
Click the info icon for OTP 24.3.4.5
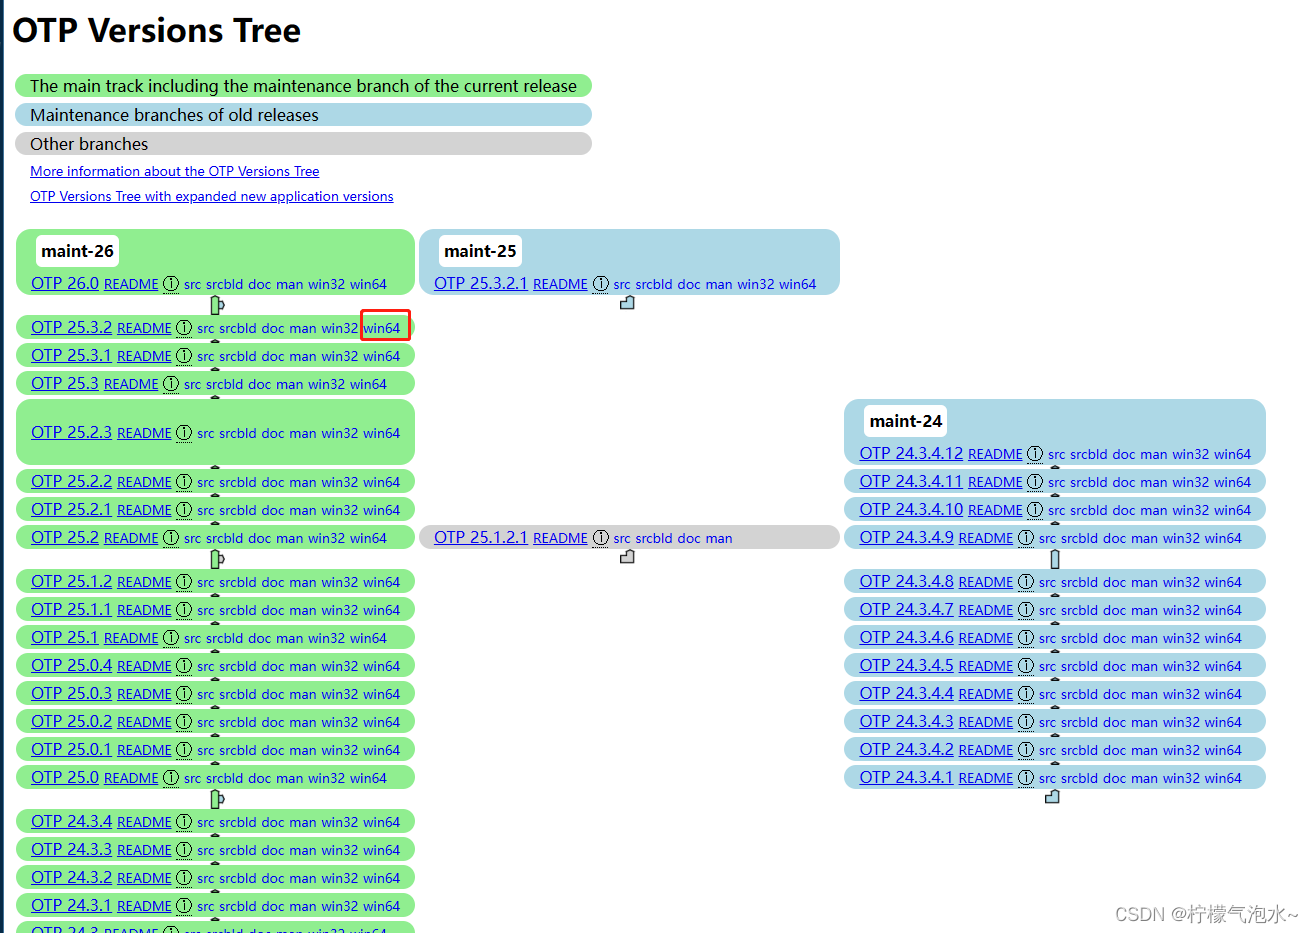click(x=1026, y=666)
